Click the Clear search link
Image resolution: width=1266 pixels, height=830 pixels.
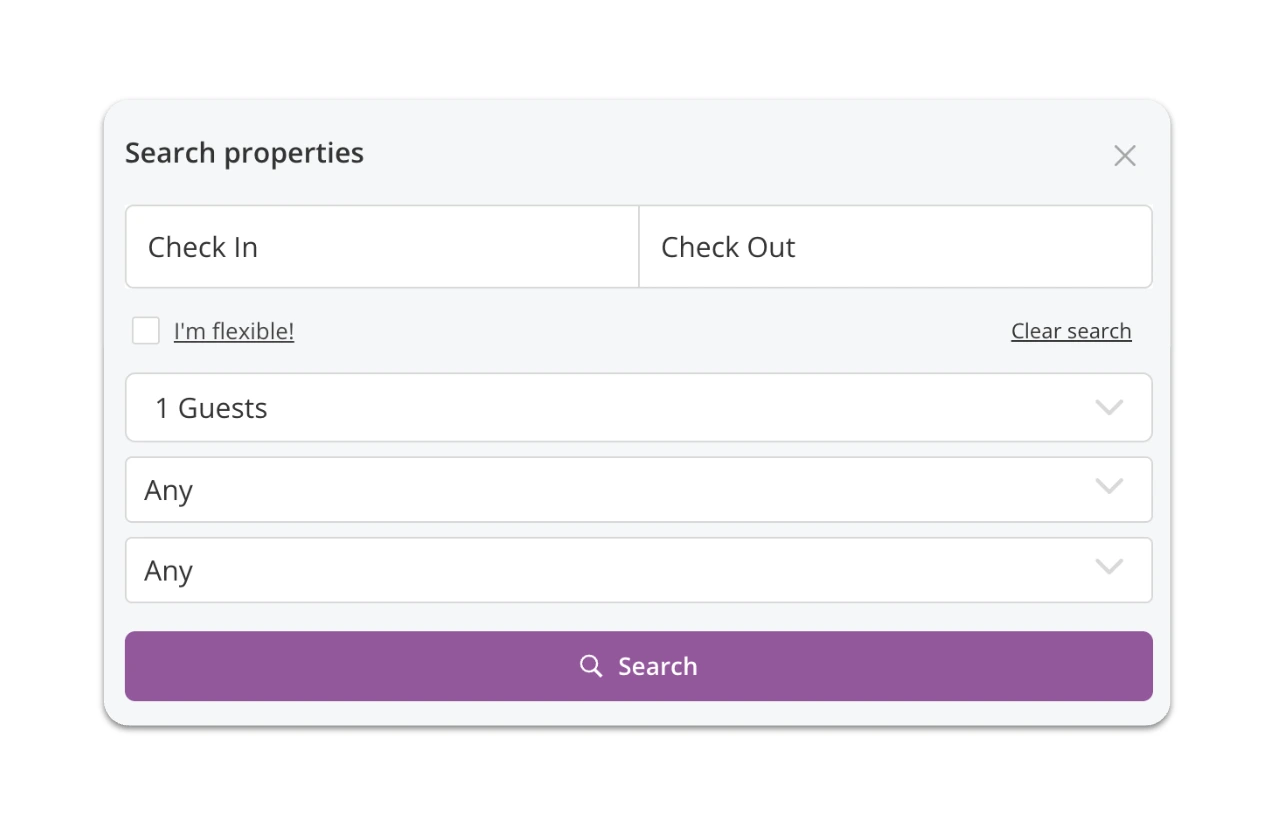pyautogui.click(x=1070, y=331)
